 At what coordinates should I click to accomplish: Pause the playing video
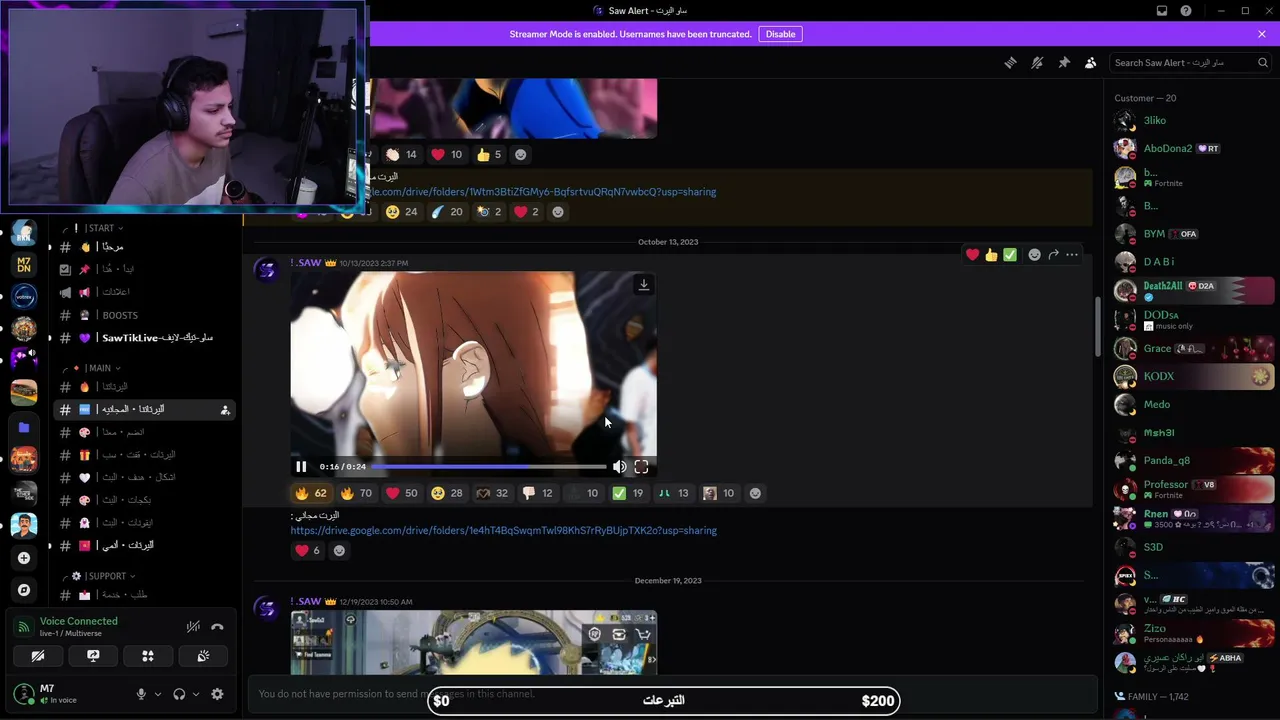click(301, 467)
